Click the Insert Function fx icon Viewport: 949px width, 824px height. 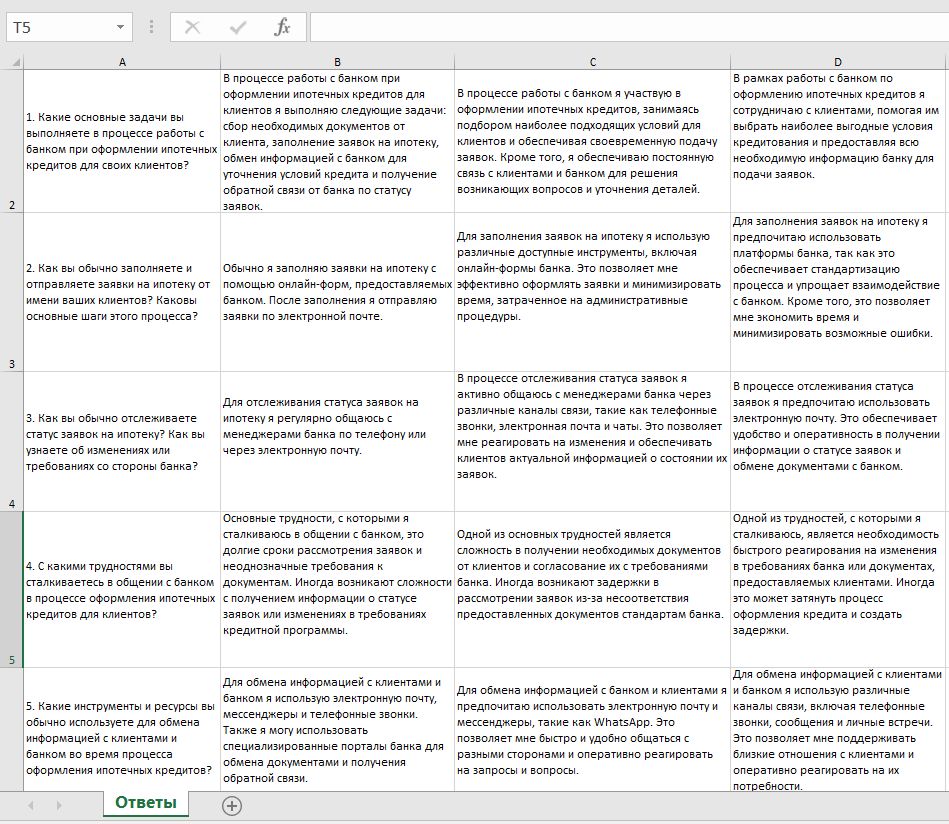(283, 27)
